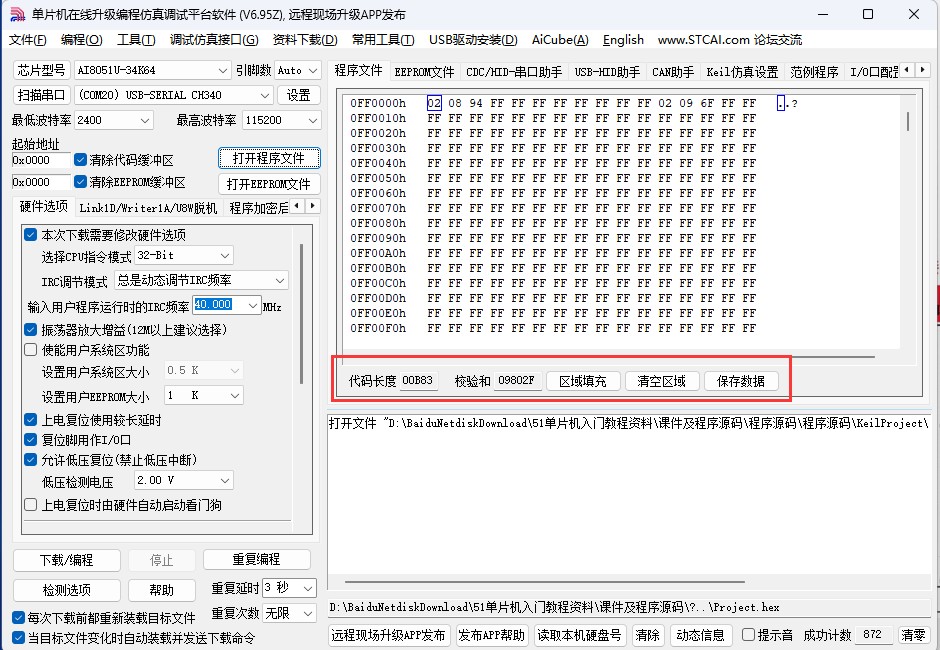Open the 文件(F) menu
This screenshot has width=940, height=650.
click(28, 40)
